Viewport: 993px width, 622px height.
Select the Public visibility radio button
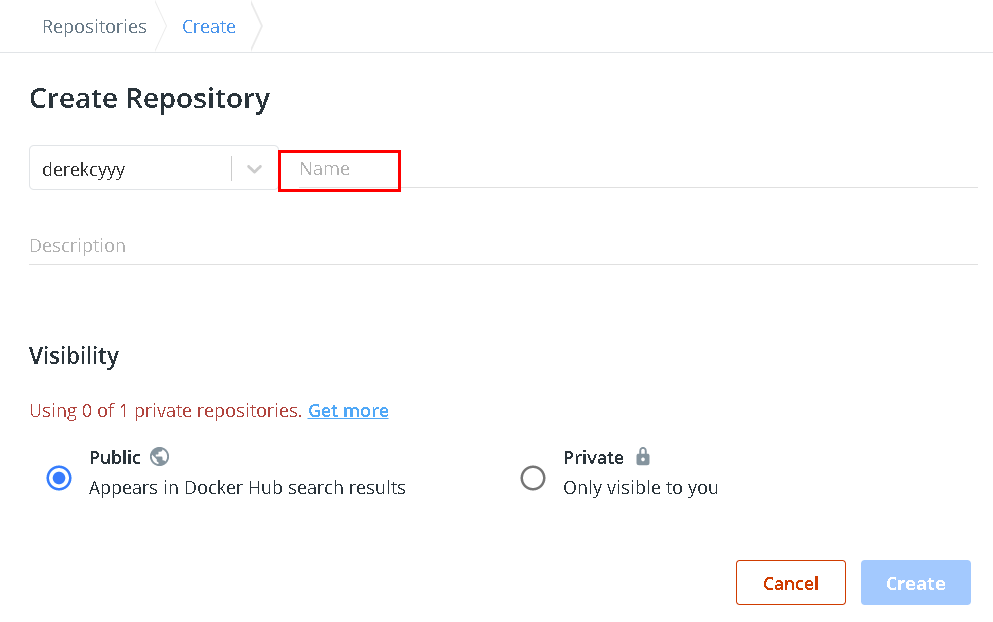tap(60, 478)
